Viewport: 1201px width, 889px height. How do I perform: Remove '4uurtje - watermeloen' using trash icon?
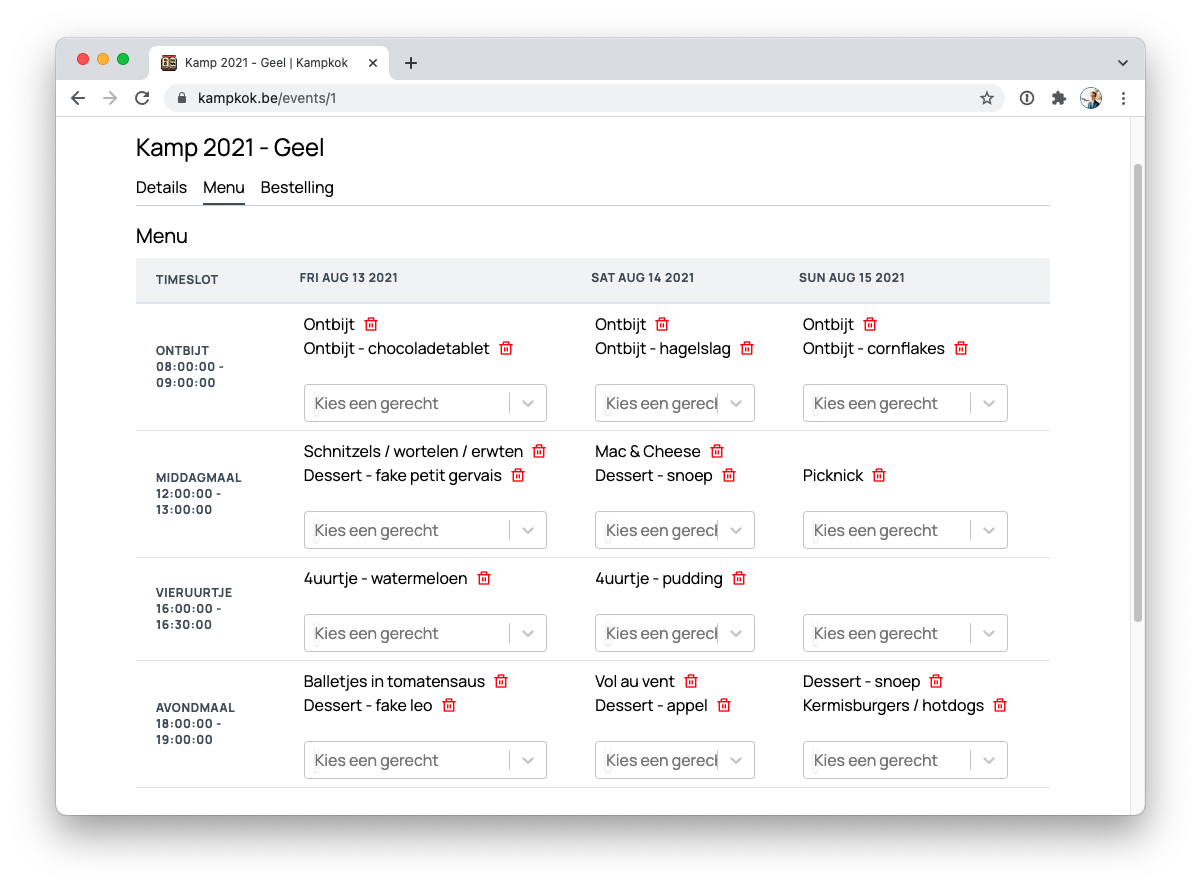(x=484, y=579)
